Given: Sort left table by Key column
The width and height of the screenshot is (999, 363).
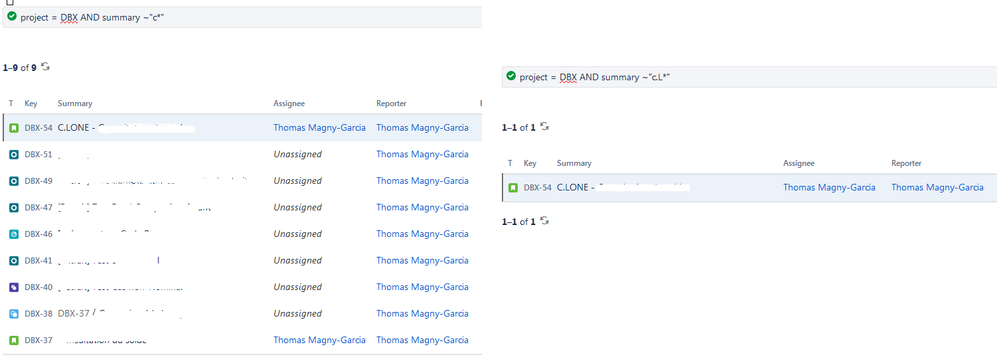Looking at the screenshot, I should coord(31,103).
